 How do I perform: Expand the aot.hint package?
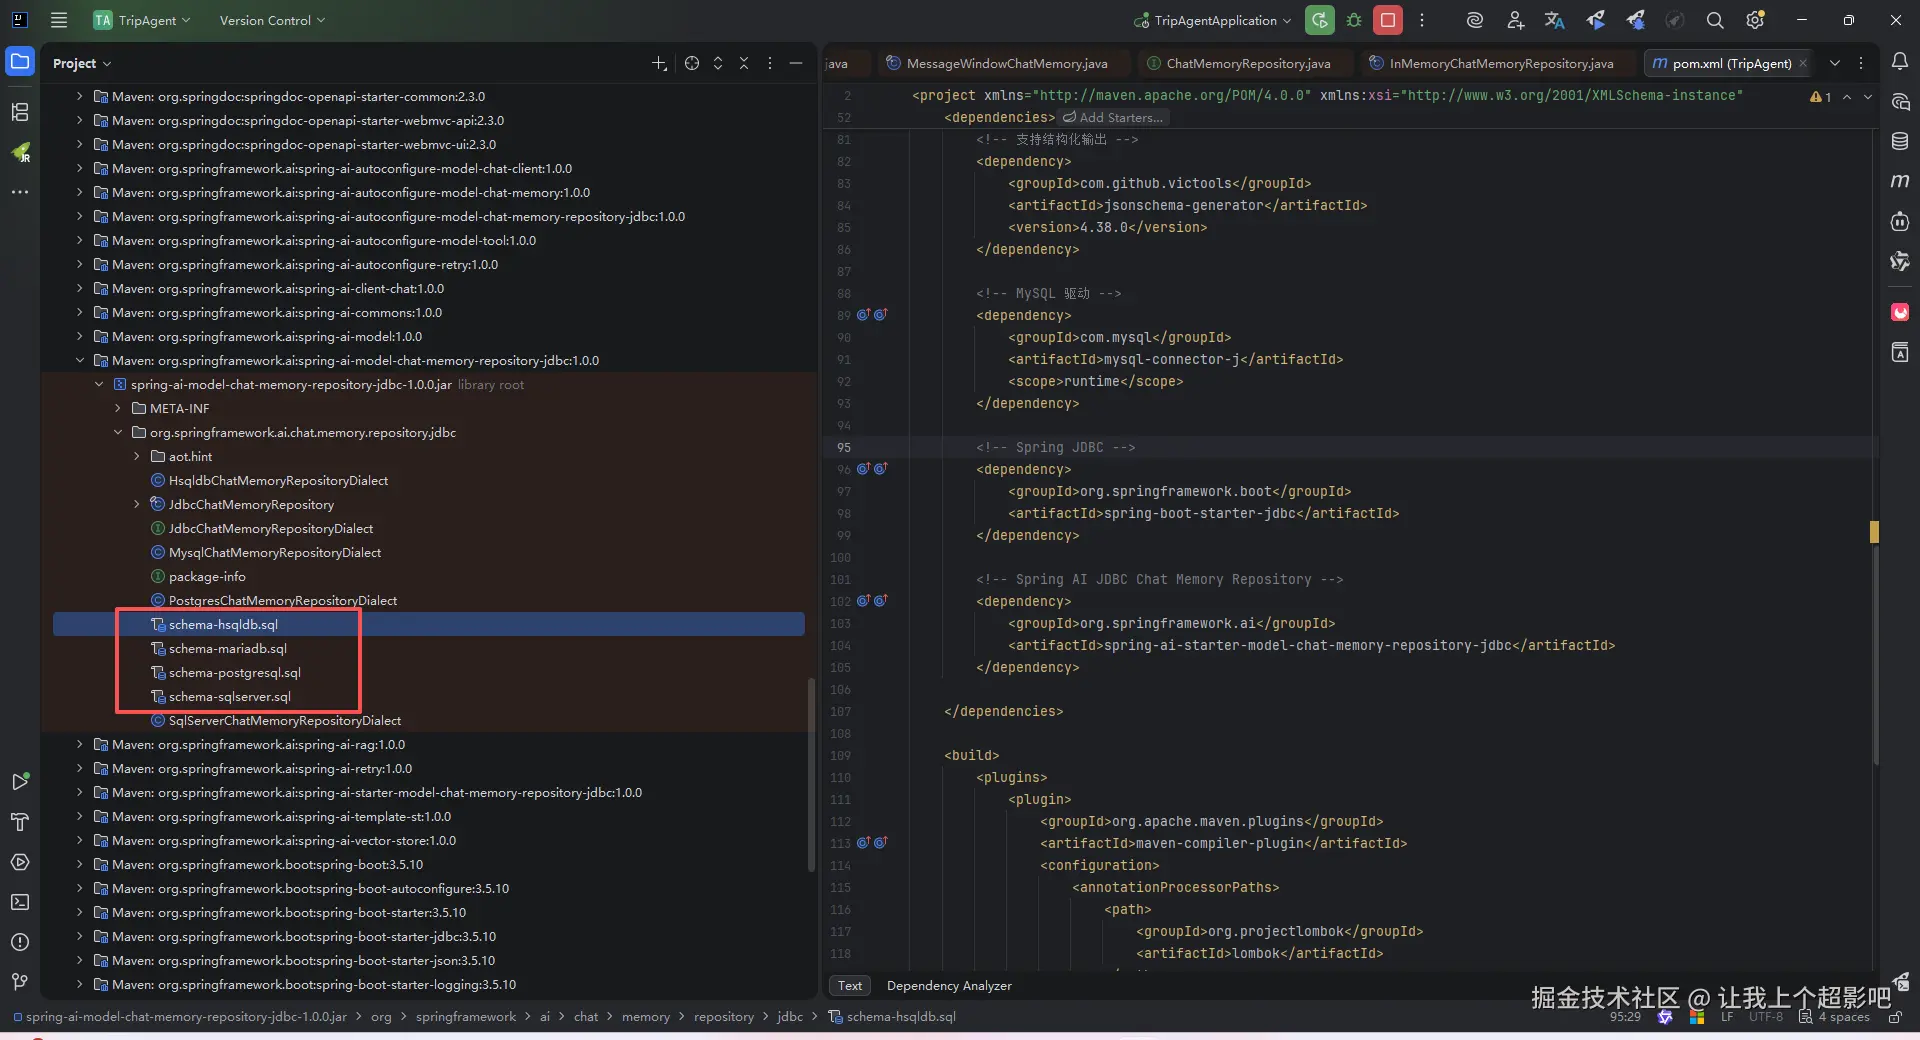(137, 457)
